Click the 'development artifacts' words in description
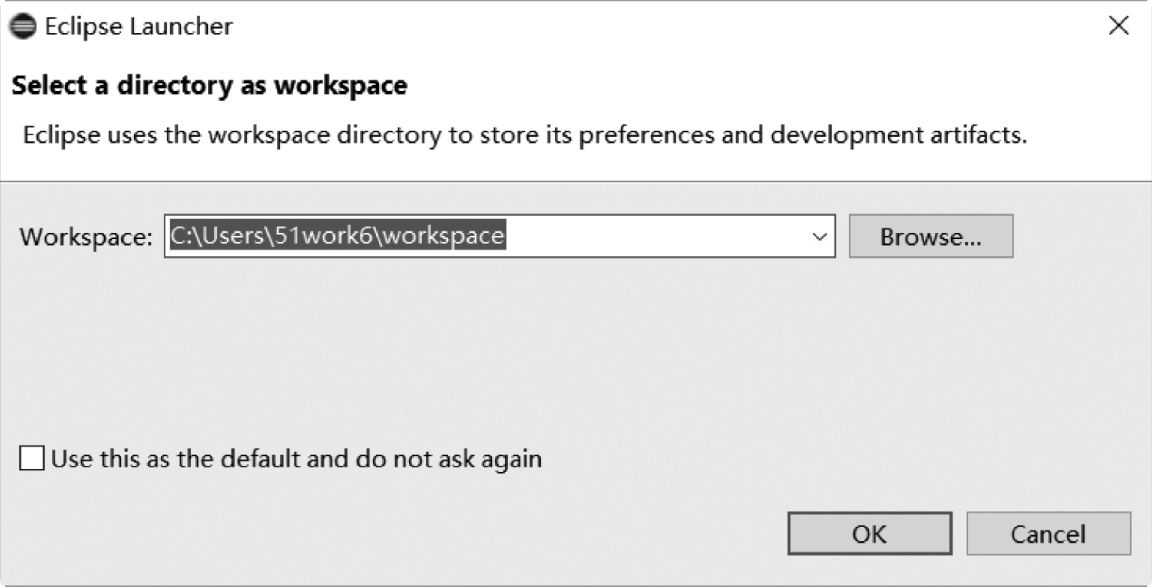The width and height of the screenshot is (1152, 587). pos(899,135)
